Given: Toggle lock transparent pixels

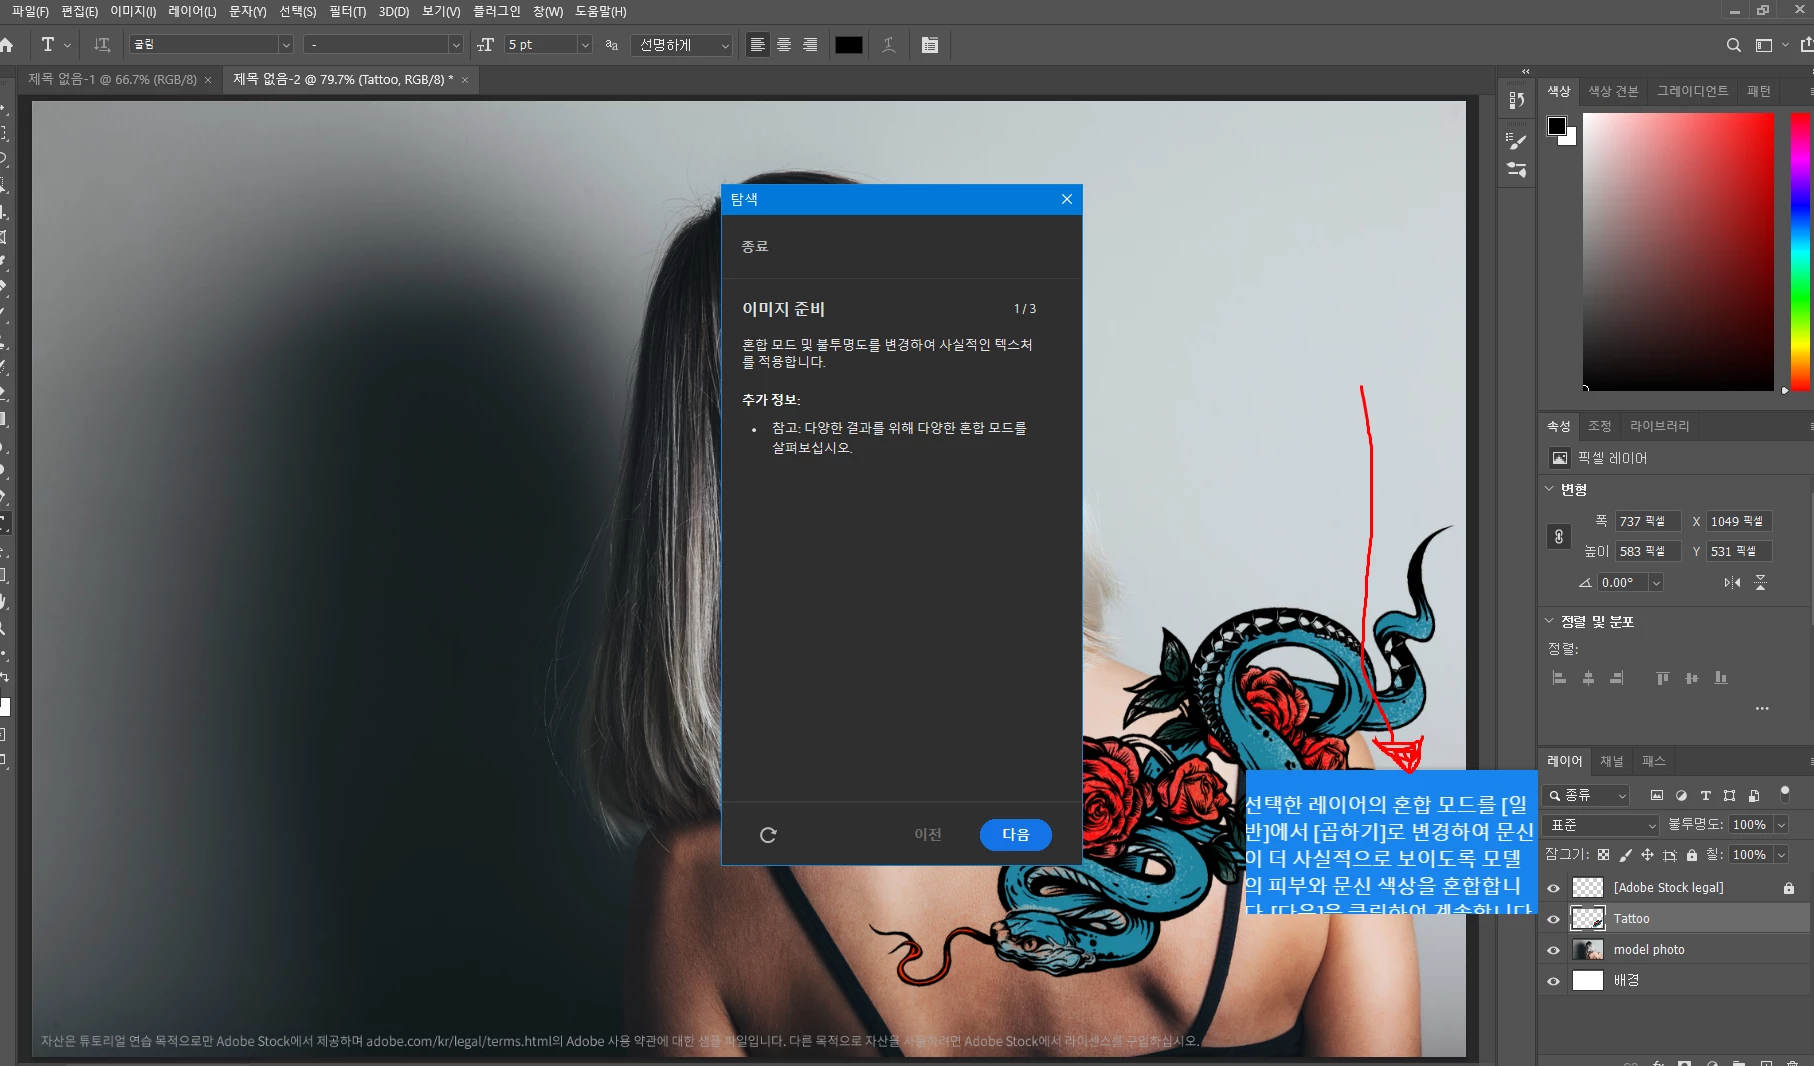Looking at the screenshot, I should click(x=1603, y=855).
